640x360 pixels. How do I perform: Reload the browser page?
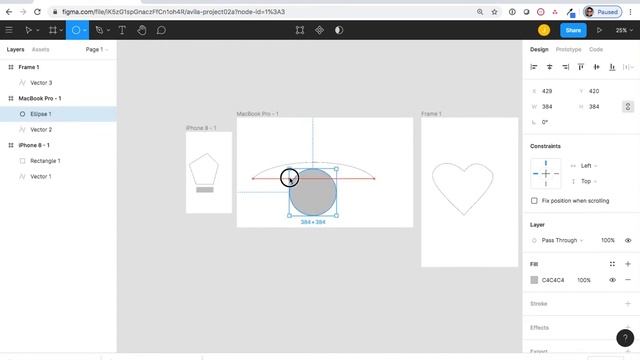point(37,12)
